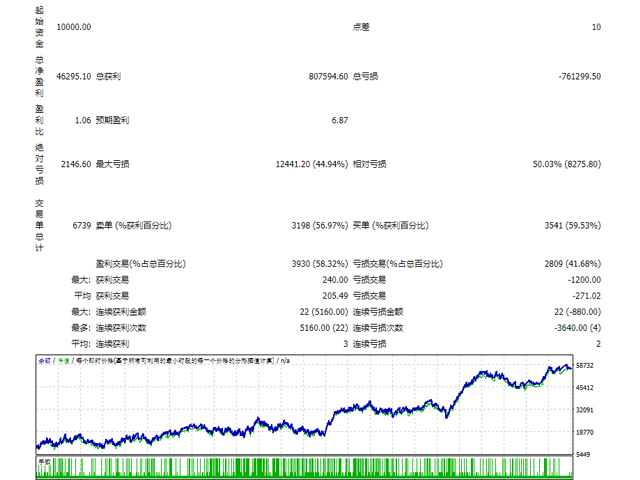Click the 卖单 (%获利百分比) label
The width and height of the screenshot is (640, 480).
point(134,226)
